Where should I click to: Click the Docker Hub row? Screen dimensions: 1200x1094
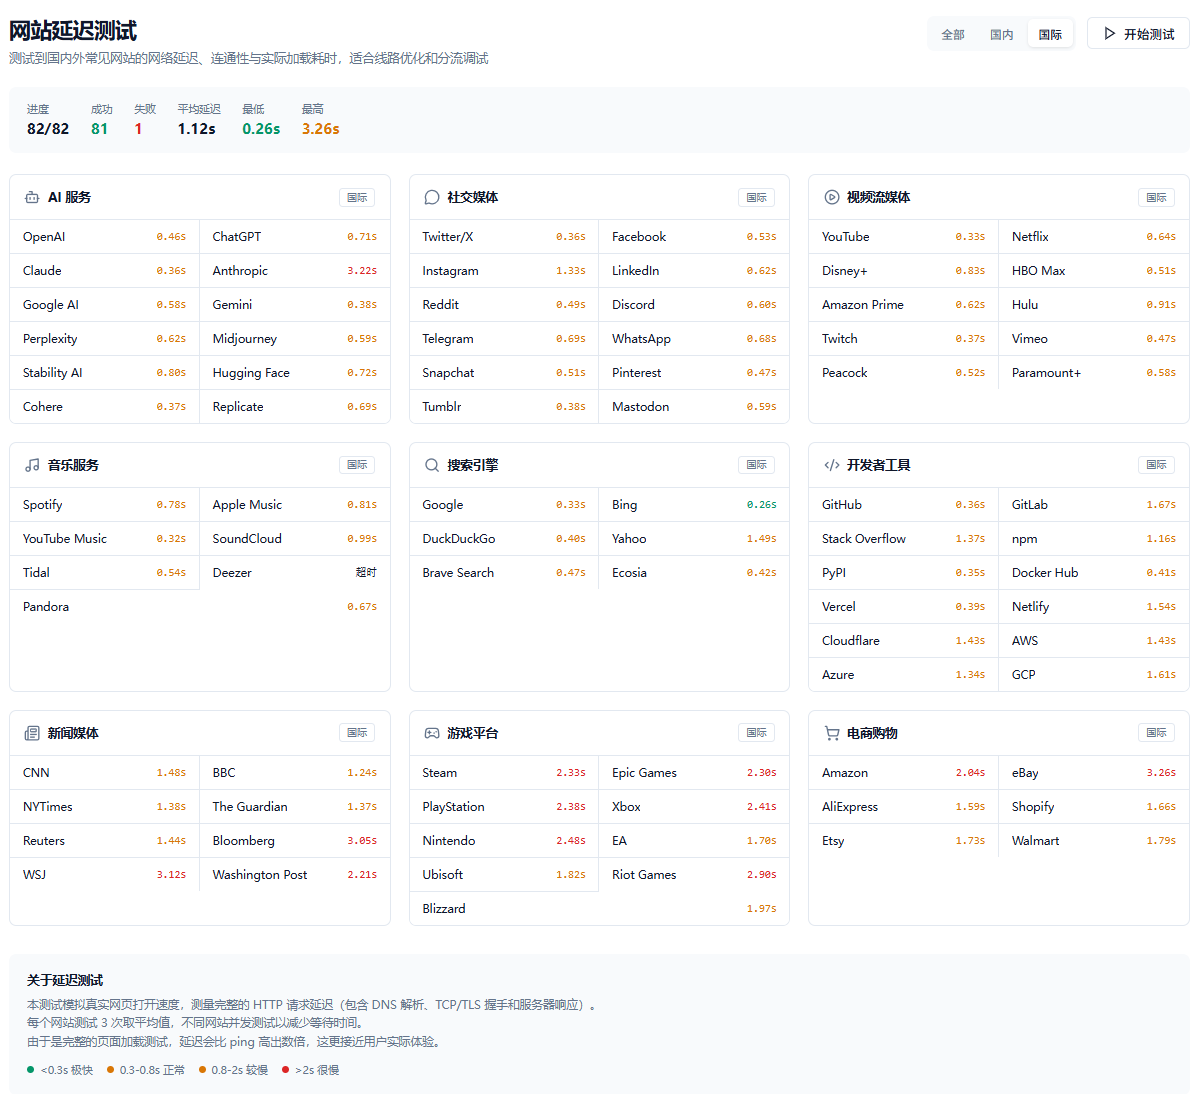(1094, 573)
